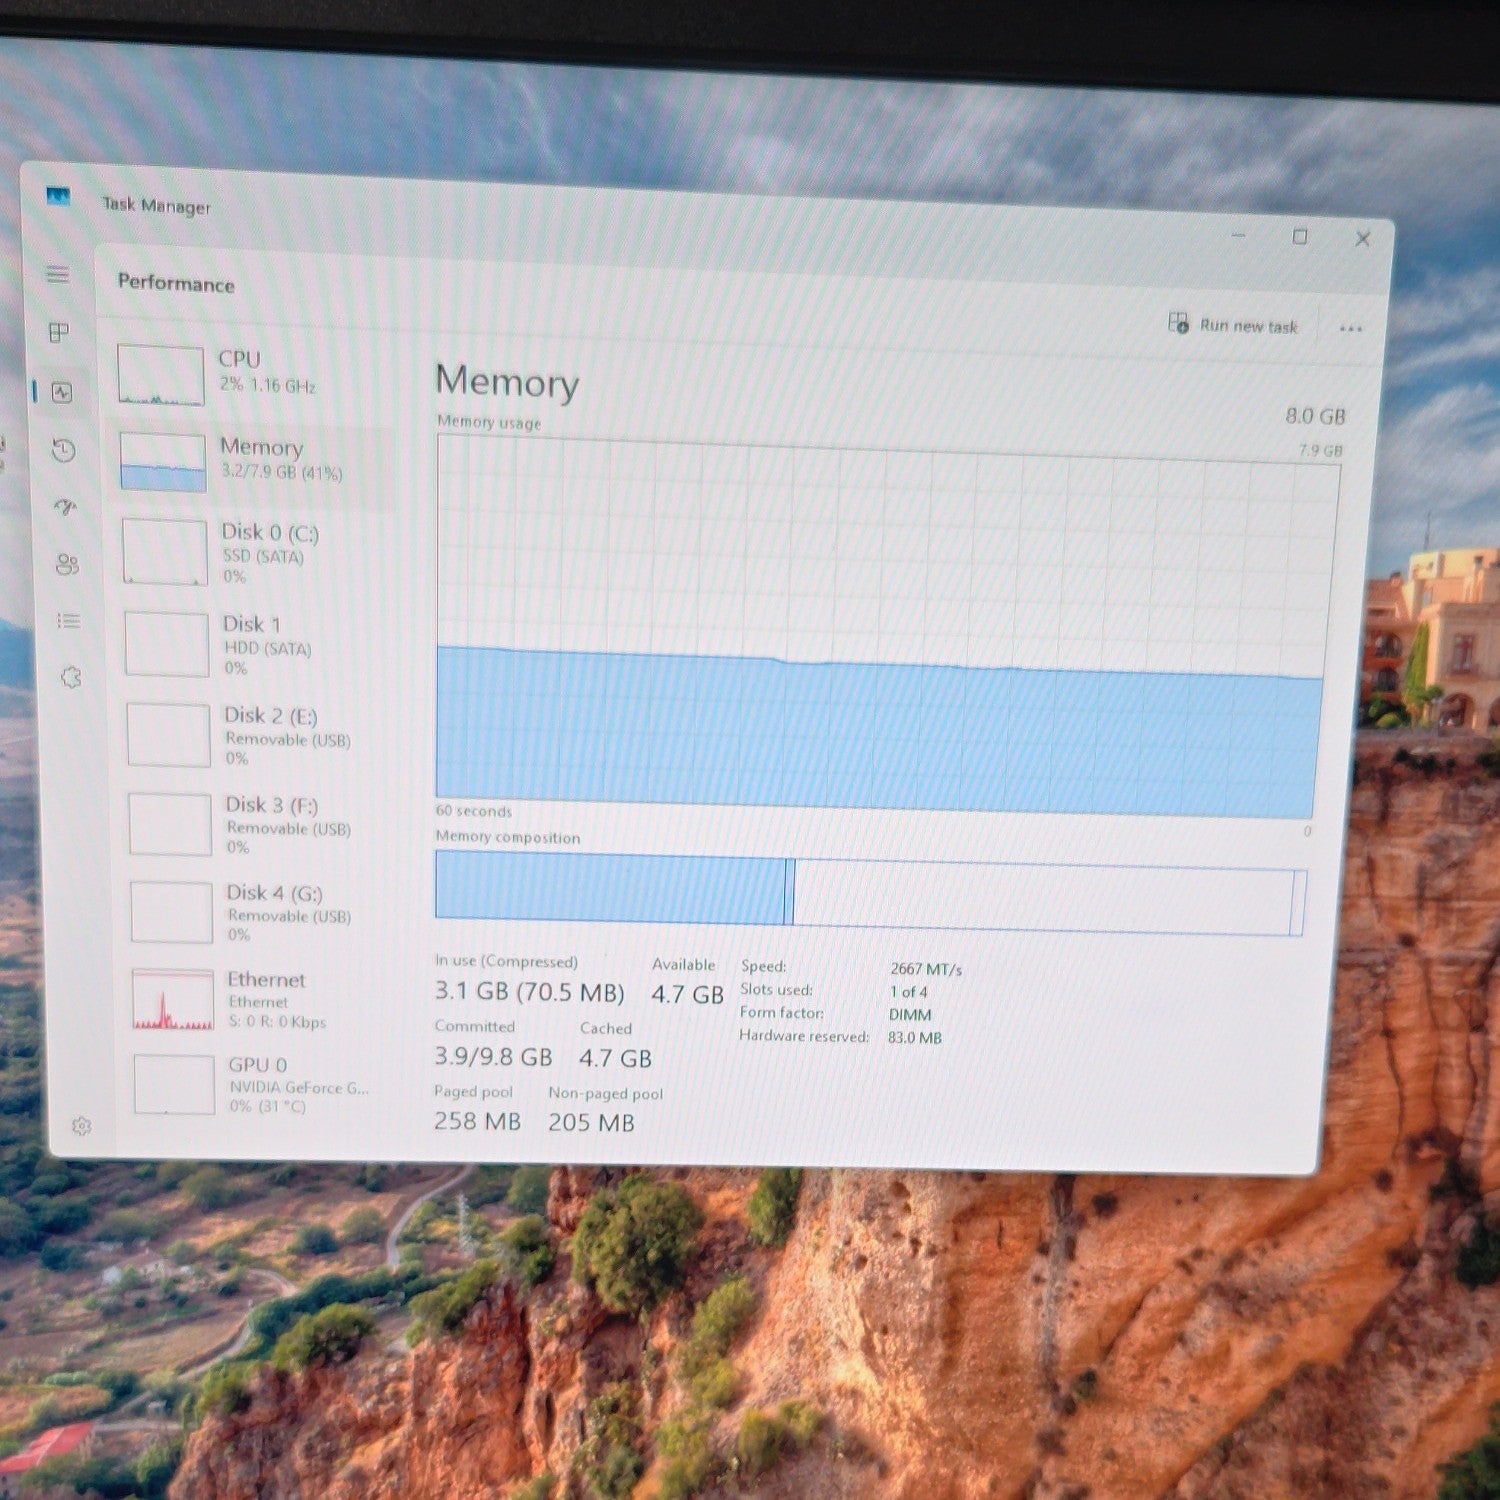Maximize the Task Manager window

point(1300,237)
